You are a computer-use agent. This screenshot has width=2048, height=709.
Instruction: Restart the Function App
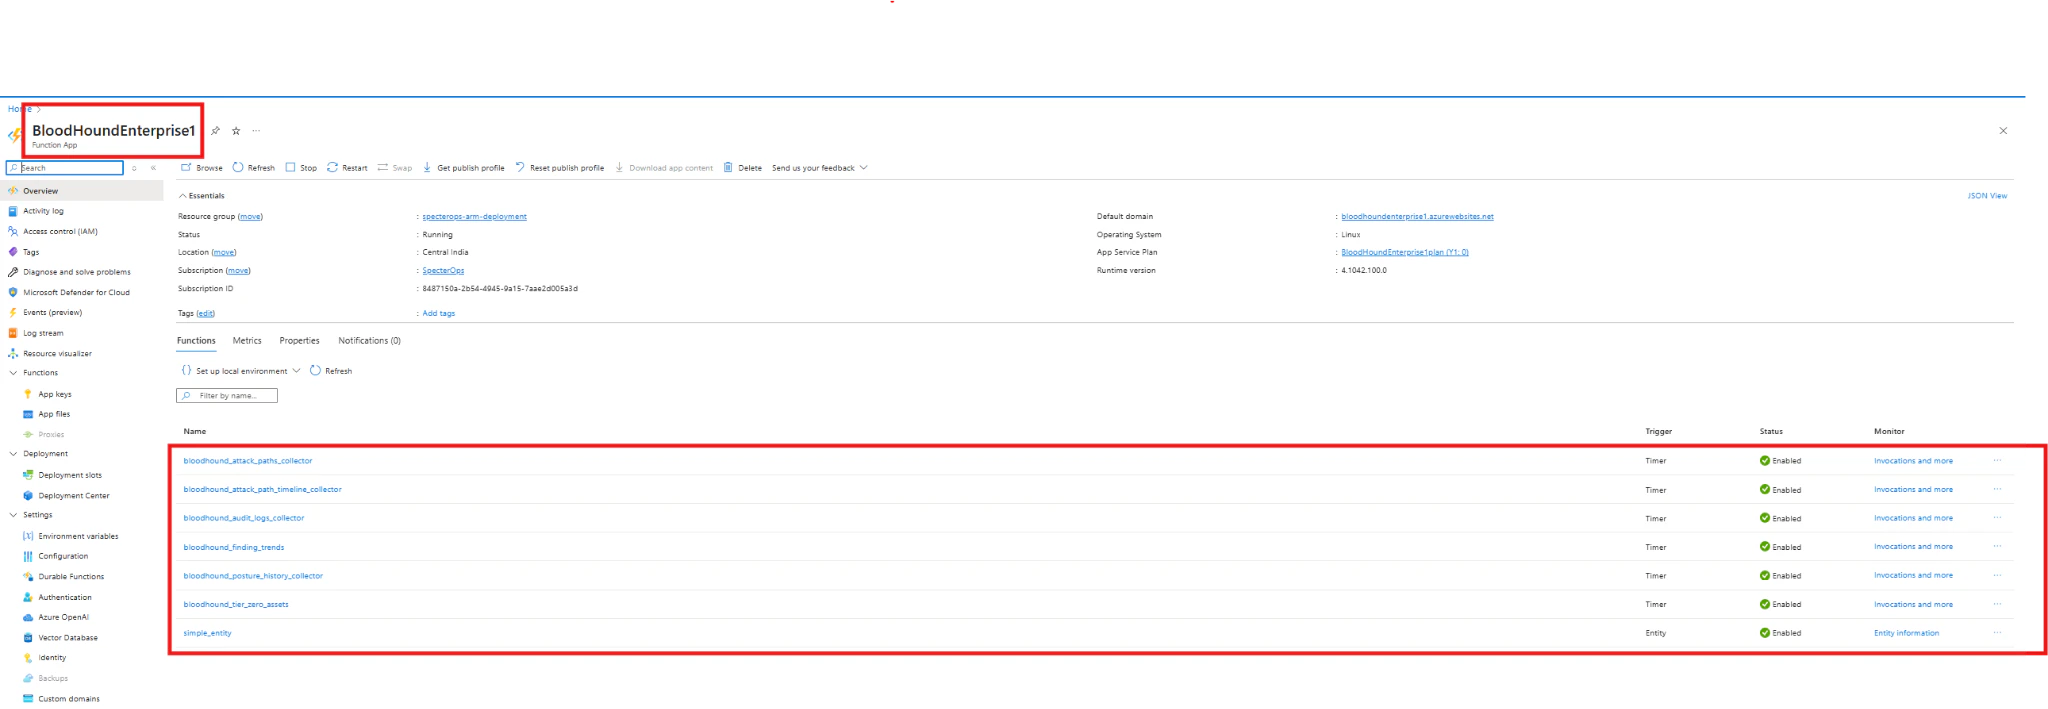pos(347,168)
